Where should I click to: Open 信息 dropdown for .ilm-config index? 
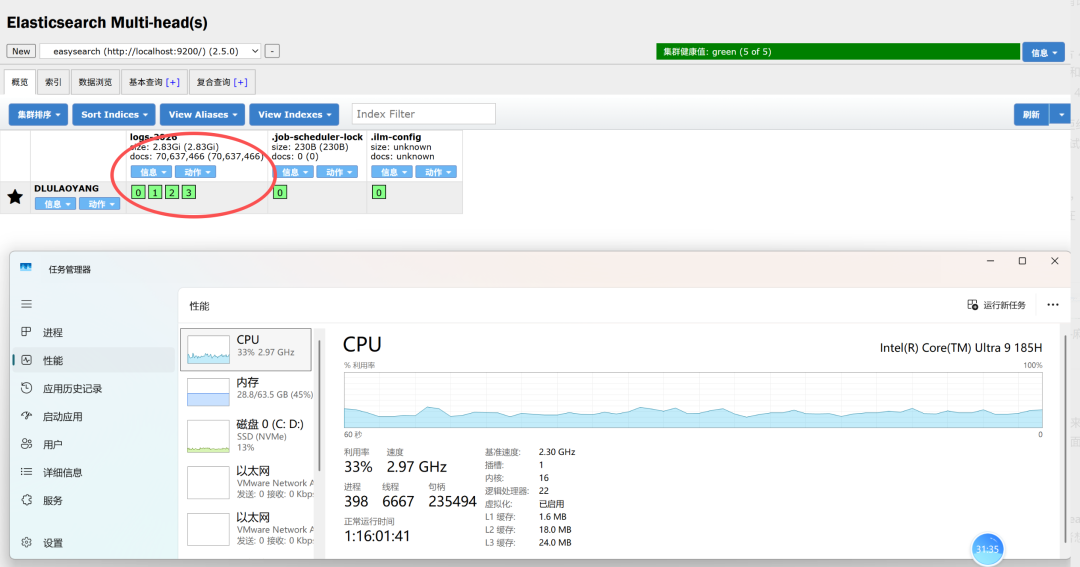point(392,172)
